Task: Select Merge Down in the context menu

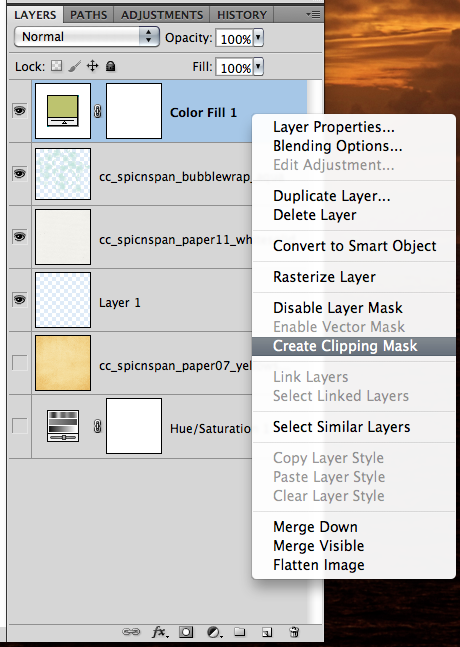Action: pos(315,527)
